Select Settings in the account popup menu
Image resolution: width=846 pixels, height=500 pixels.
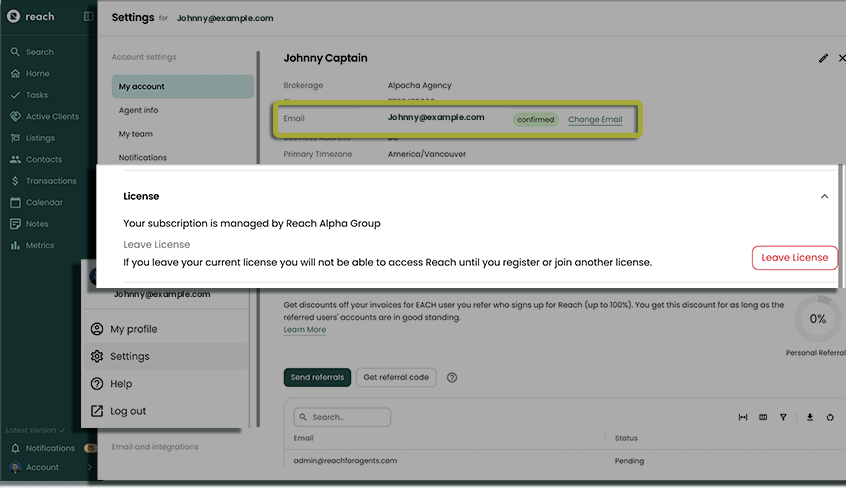[x=129, y=357]
